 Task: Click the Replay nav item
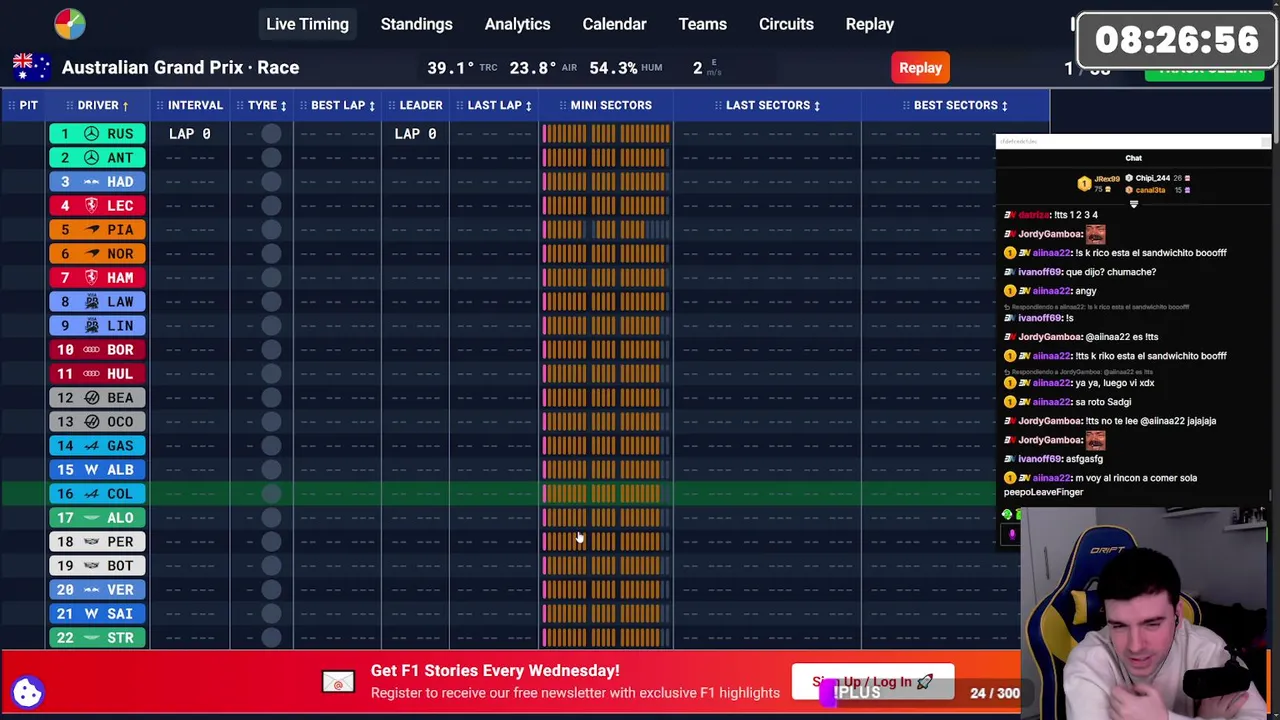point(869,24)
